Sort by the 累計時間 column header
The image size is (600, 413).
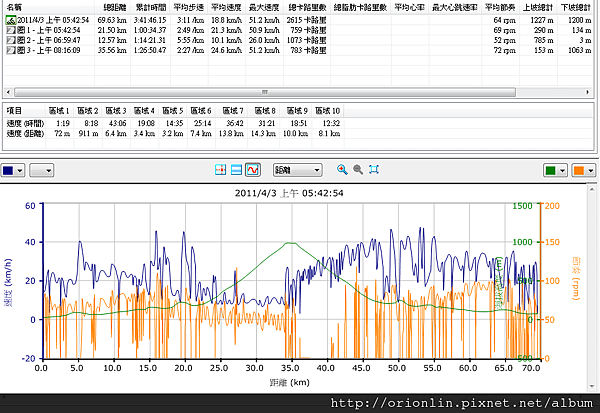pyautogui.click(x=150, y=7)
